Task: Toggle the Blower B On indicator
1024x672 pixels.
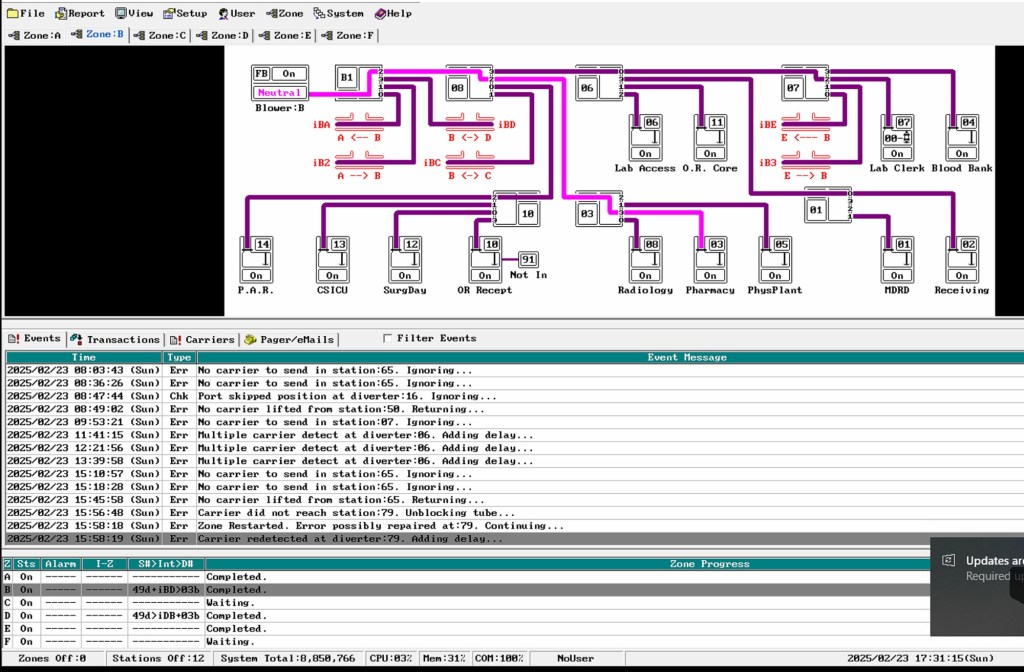Action: point(288,74)
